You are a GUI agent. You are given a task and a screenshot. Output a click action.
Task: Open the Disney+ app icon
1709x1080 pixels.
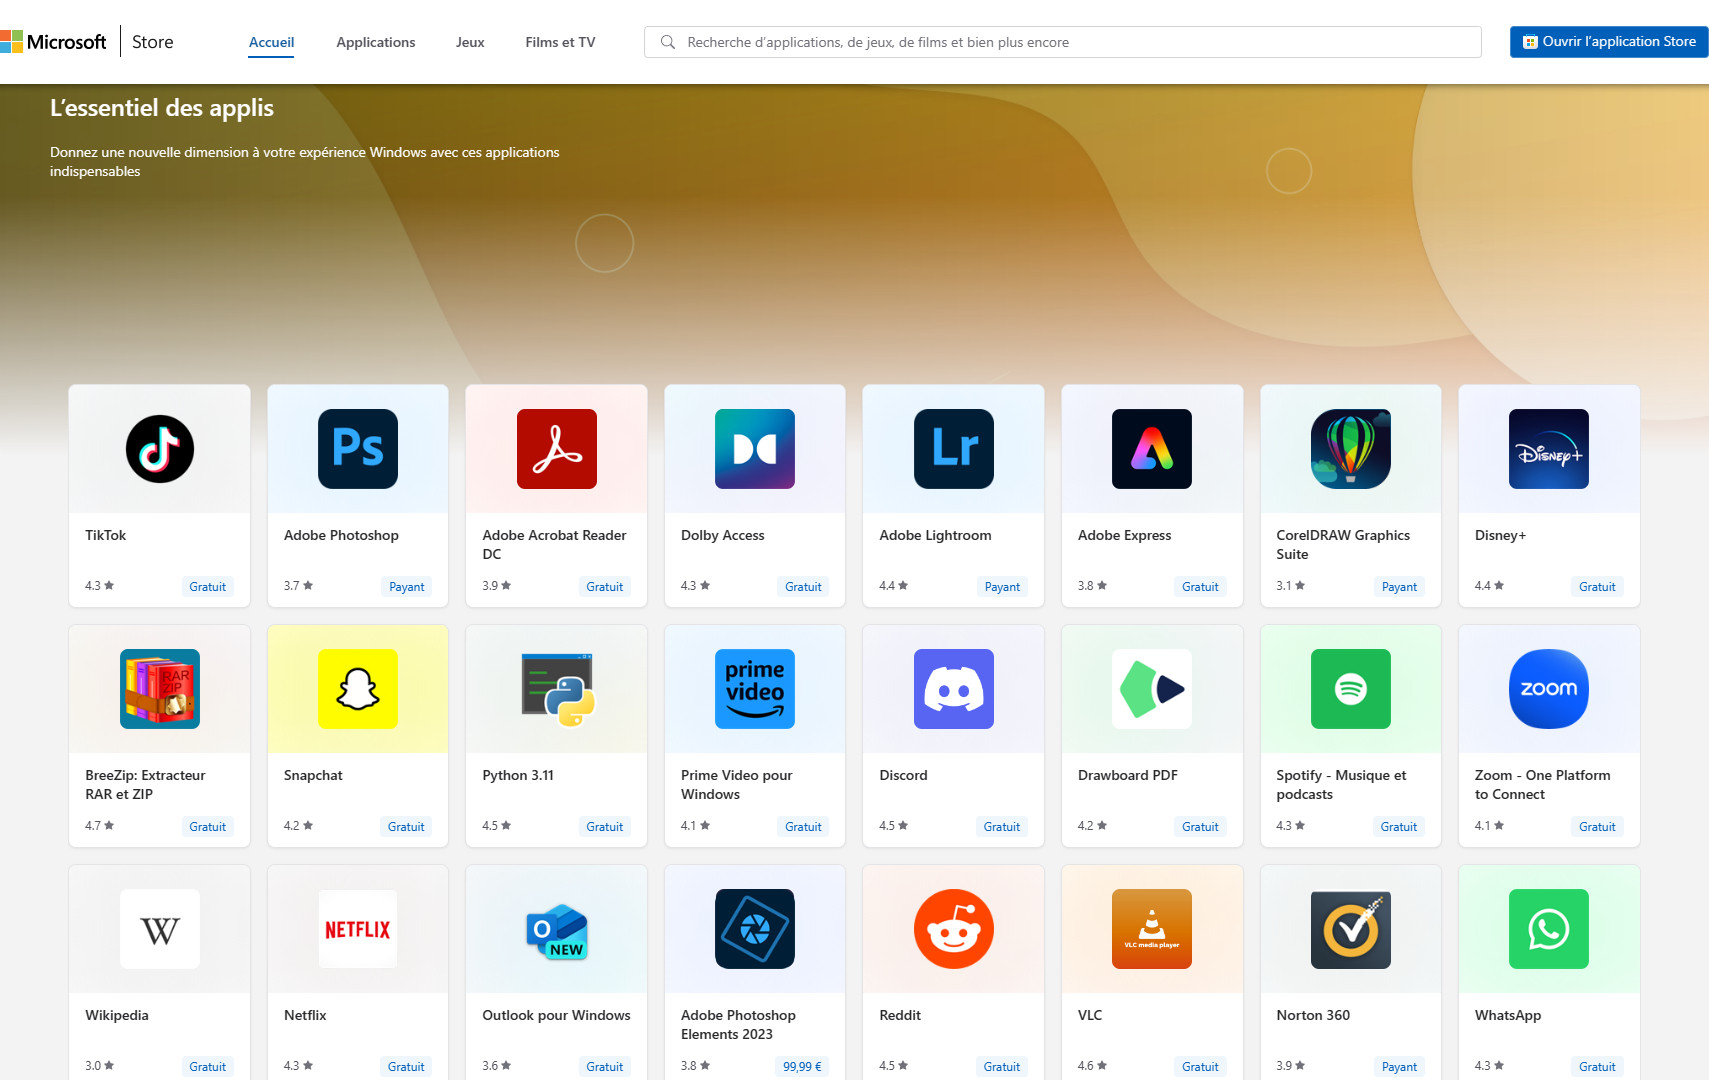tap(1549, 449)
